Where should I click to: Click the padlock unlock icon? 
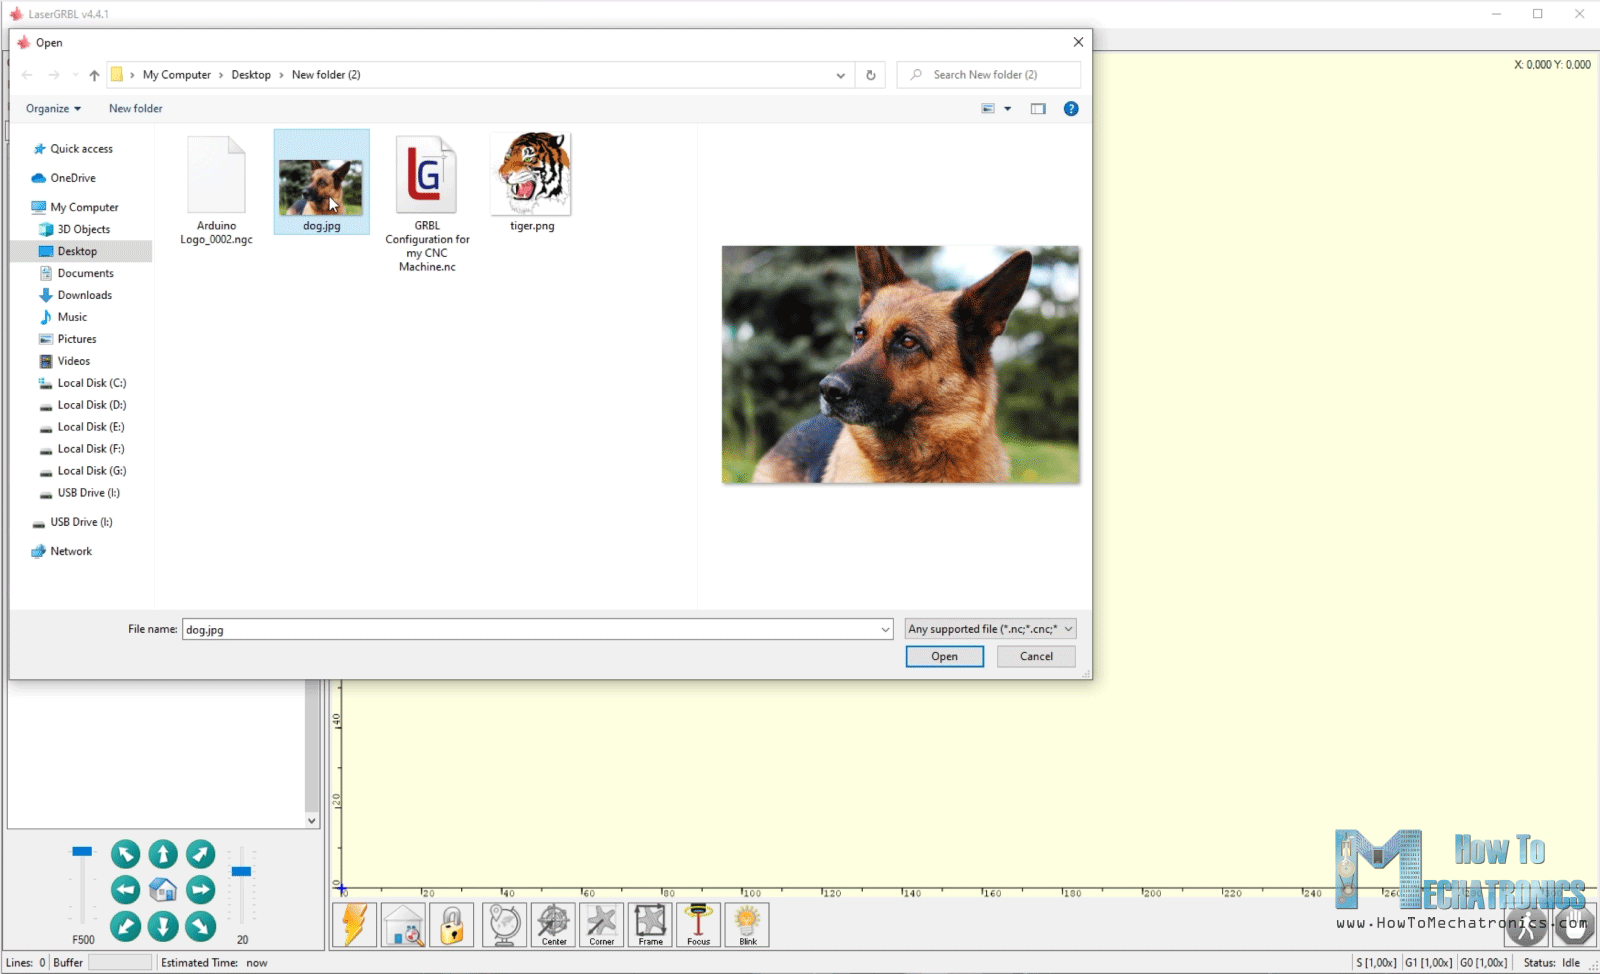(x=452, y=925)
